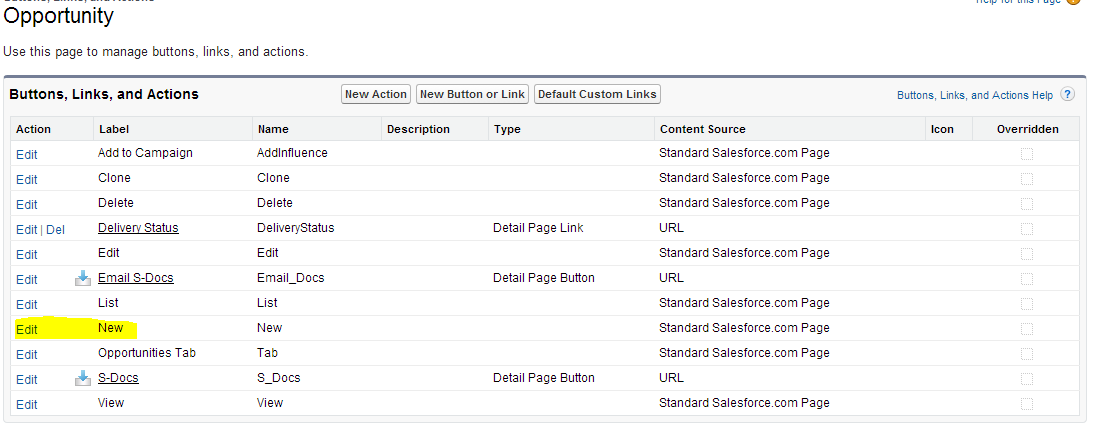Select the DeliveryStatus name cell

[295, 228]
